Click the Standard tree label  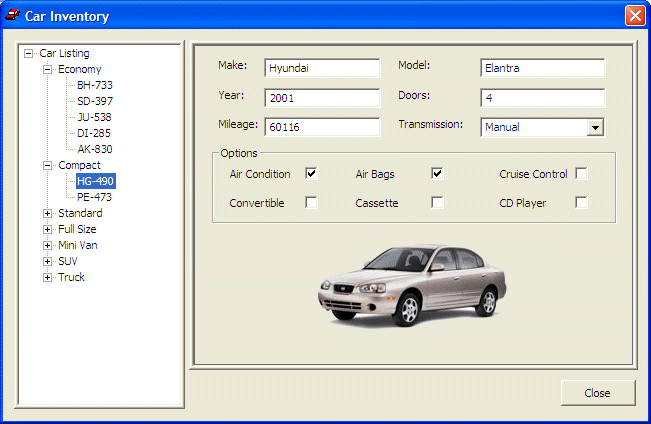(80, 213)
